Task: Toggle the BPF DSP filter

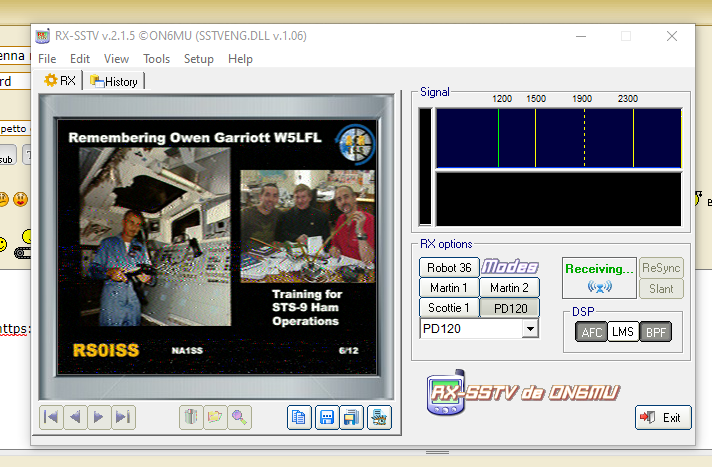Action: 656,332
